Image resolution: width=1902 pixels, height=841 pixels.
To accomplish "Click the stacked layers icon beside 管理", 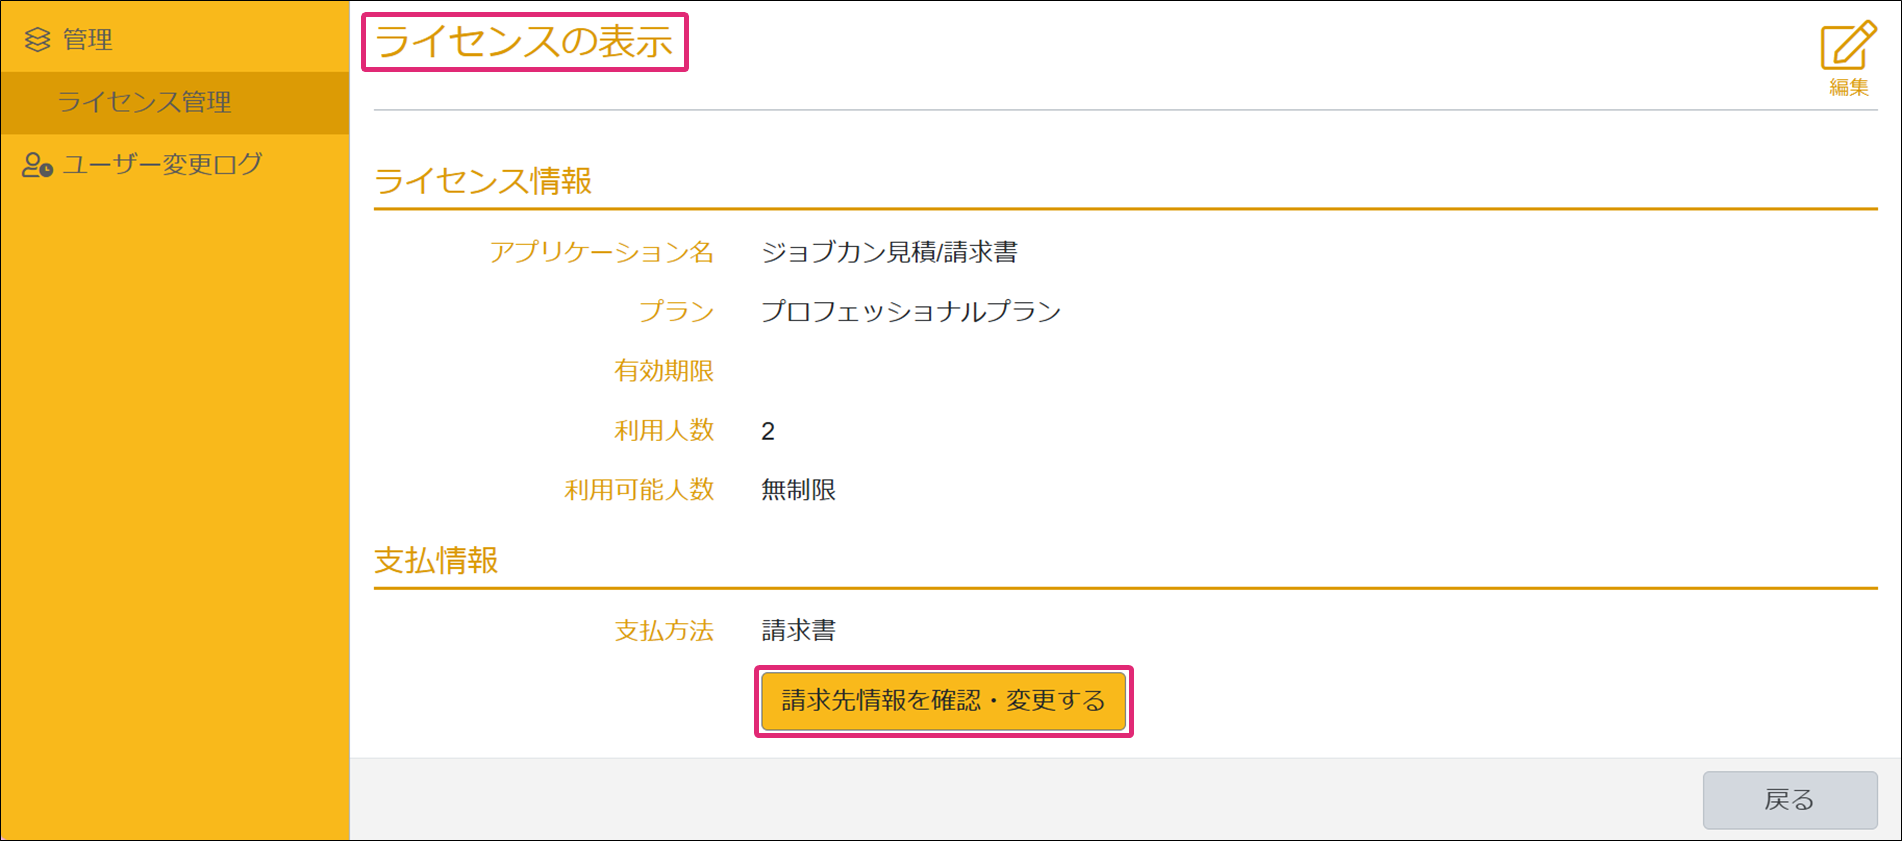I will coord(37,40).
